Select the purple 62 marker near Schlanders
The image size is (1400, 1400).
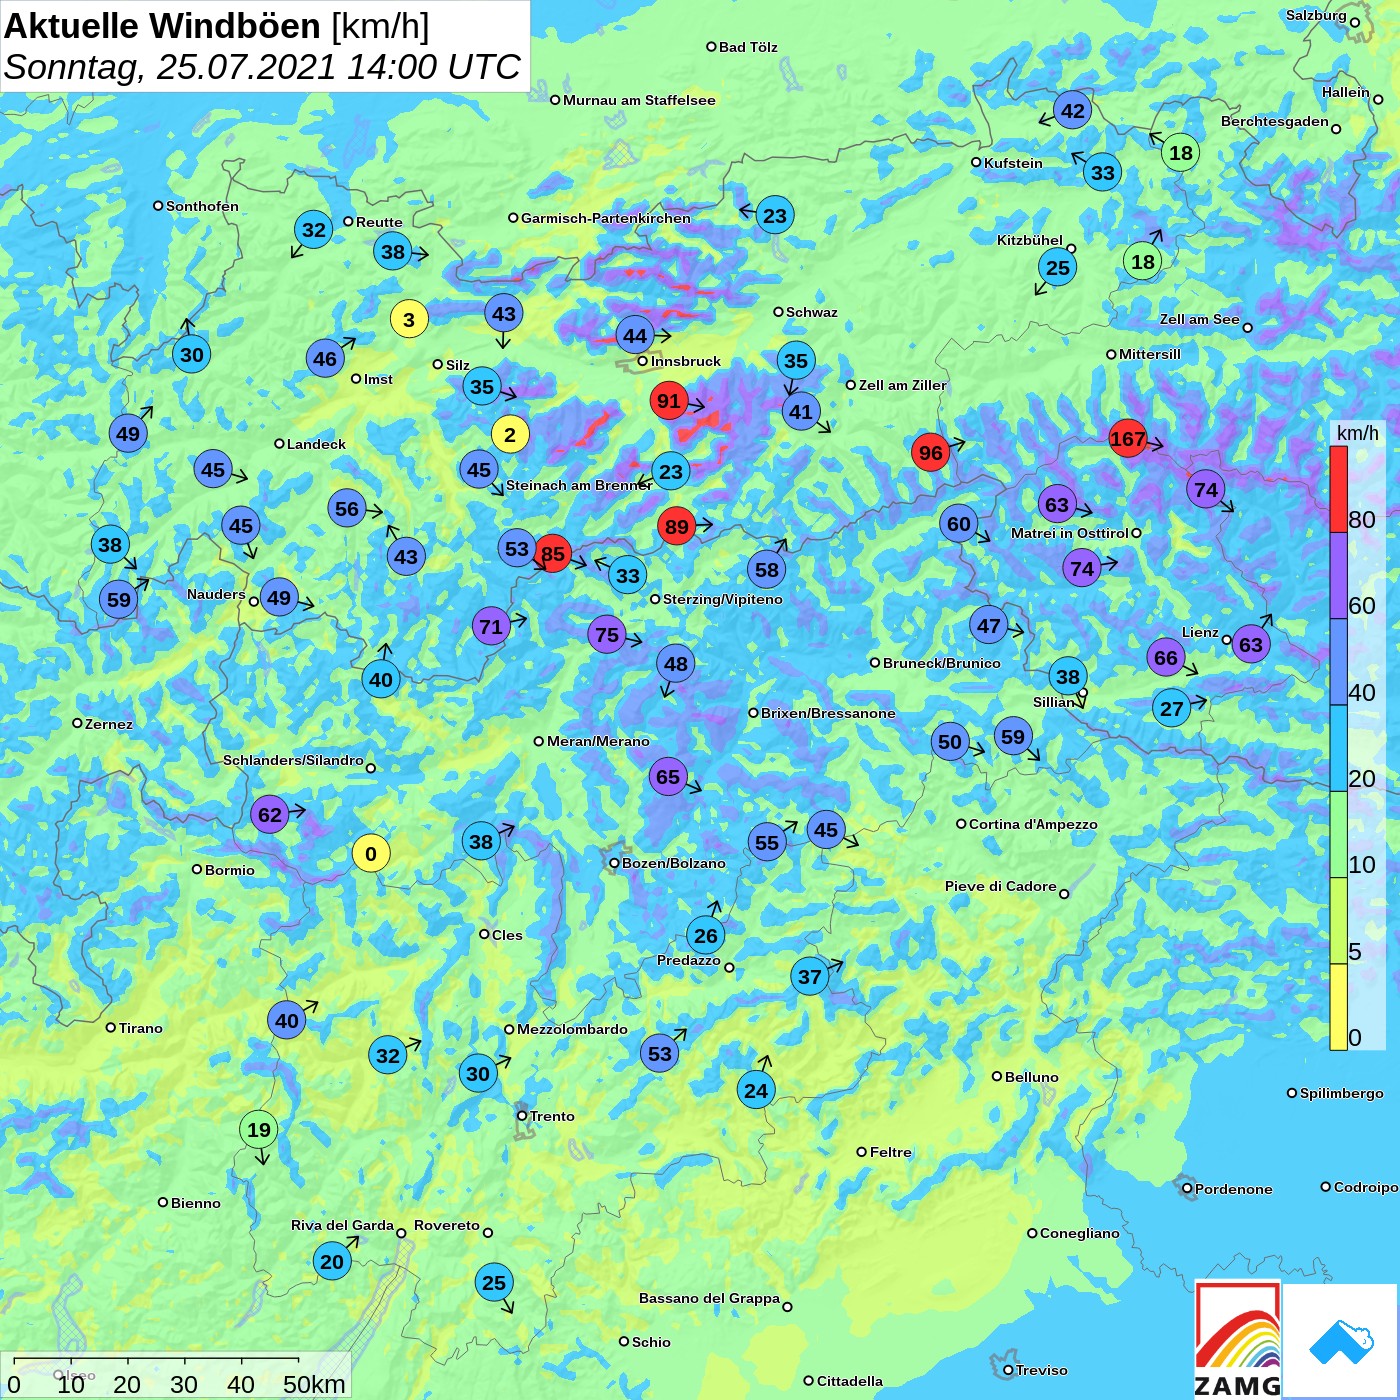click(270, 814)
